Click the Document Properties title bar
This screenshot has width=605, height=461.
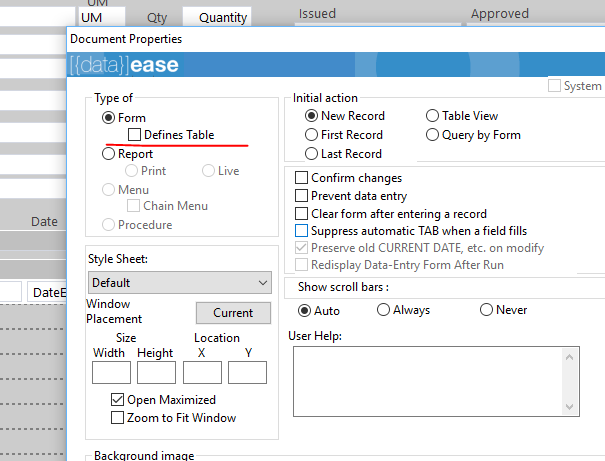coord(336,39)
